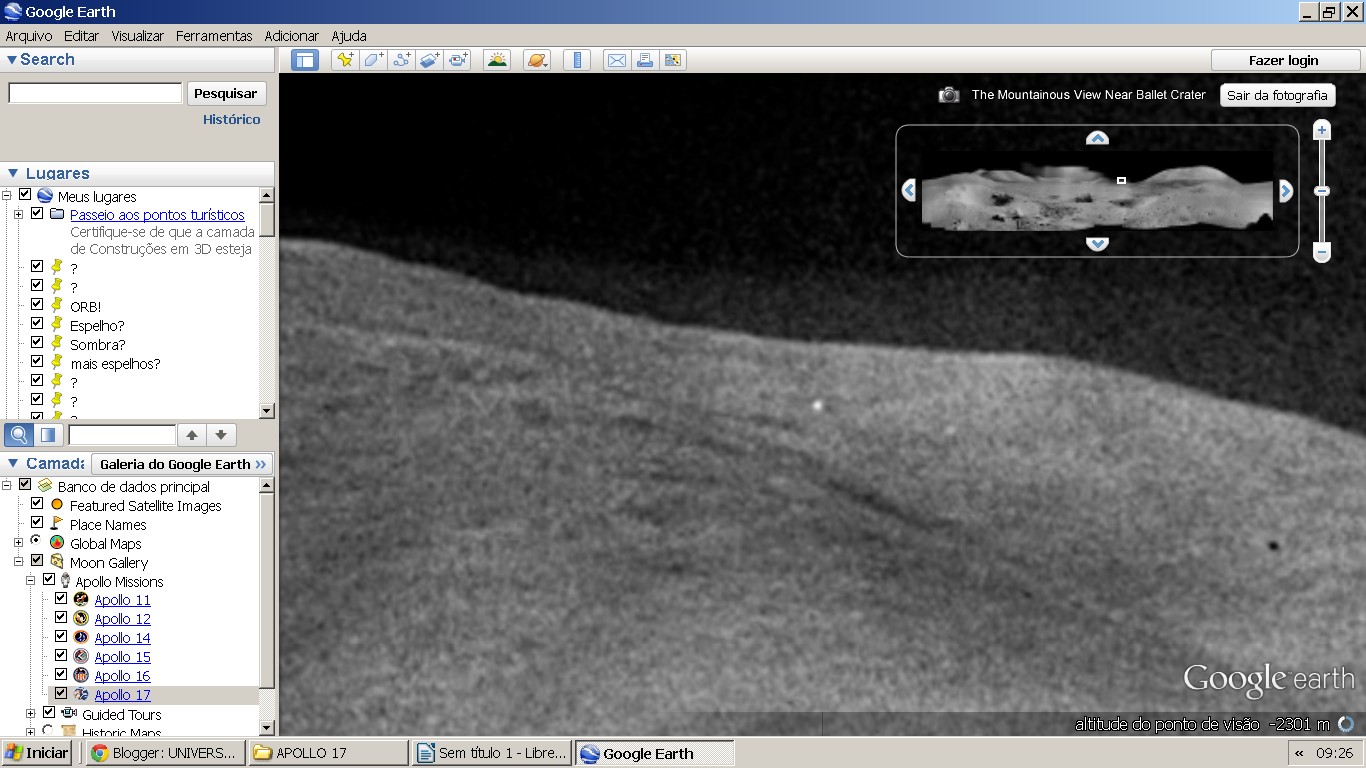The image size is (1366, 768).
Task: Toggle the Place Names layer checkbox
Action: [x=37, y=523]
